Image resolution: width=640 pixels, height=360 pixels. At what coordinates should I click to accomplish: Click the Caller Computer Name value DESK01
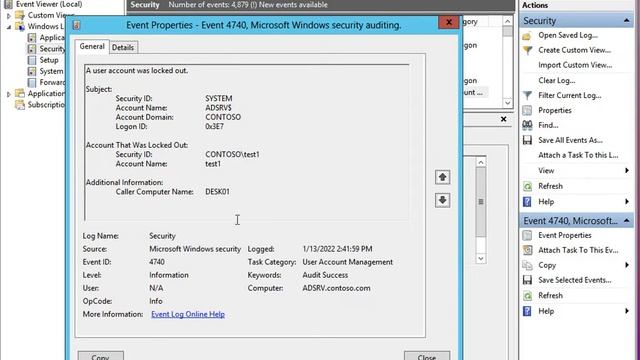pos(218,192)
